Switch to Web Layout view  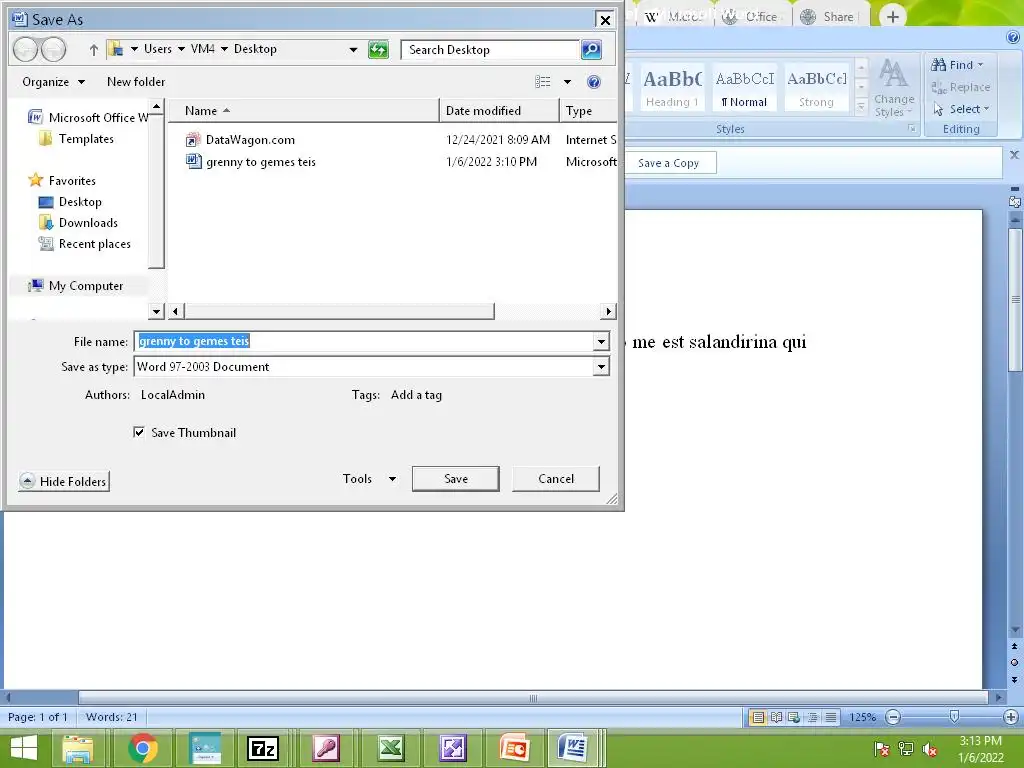coord(794,717)
